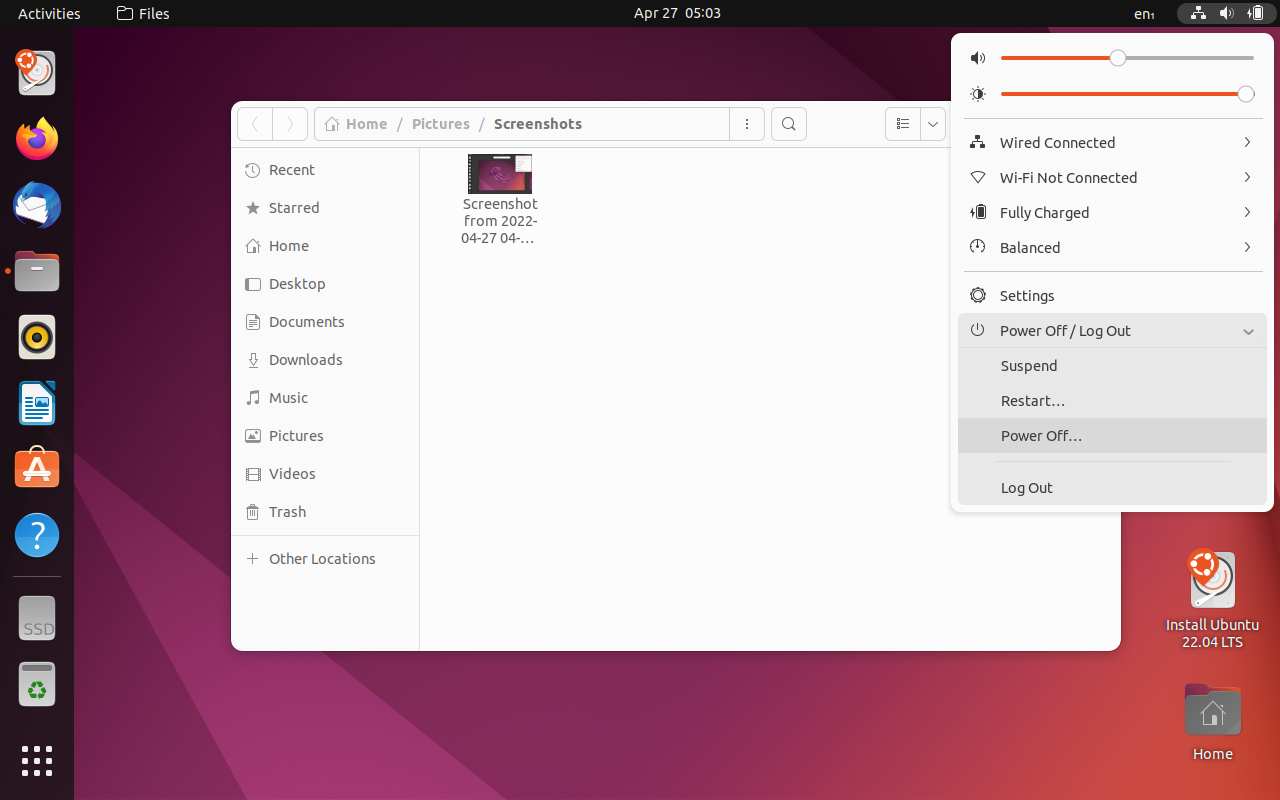Expand the Wi-Fi Not Connected submenu
Viewport: 1280px width, 800px height.
pyautogui.click(x=1112, y=178)
